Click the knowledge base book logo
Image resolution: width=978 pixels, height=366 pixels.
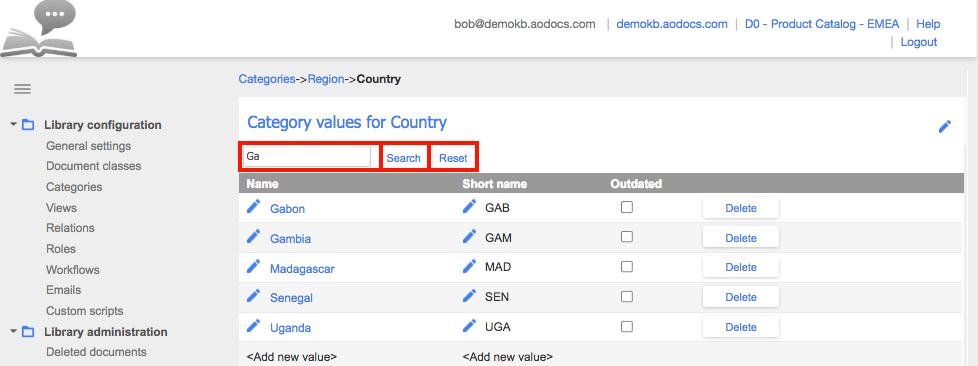[x=39, y=29]
